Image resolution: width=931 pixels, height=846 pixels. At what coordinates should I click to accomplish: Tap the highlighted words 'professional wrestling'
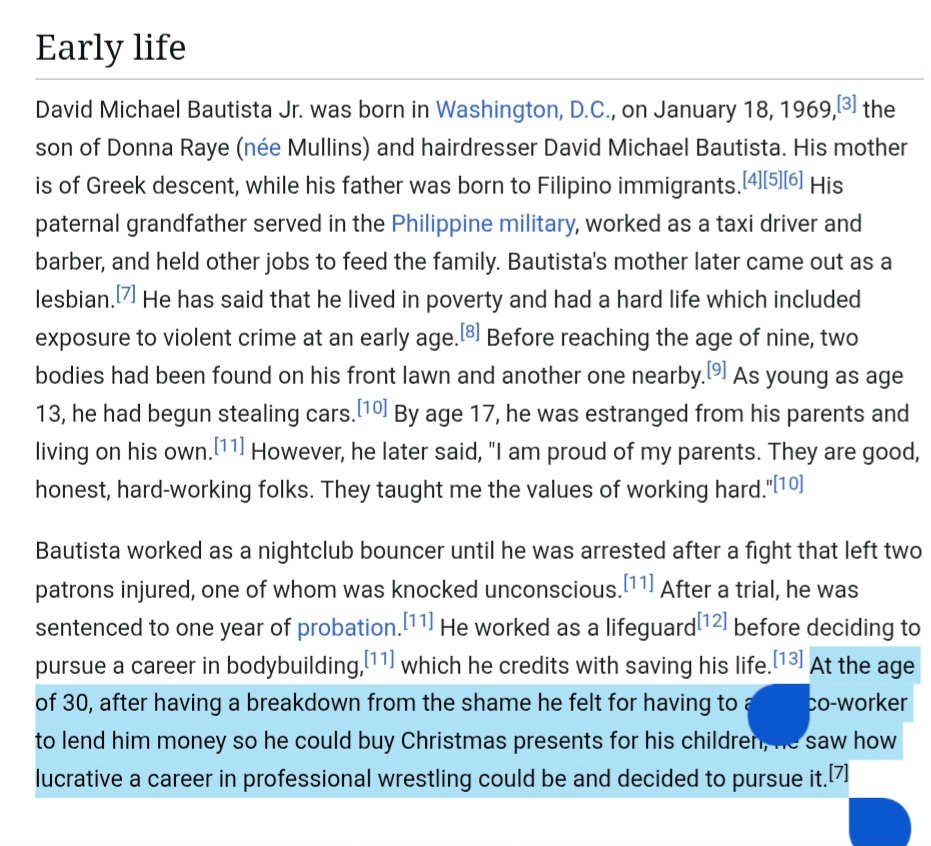[x=357, y=779]
